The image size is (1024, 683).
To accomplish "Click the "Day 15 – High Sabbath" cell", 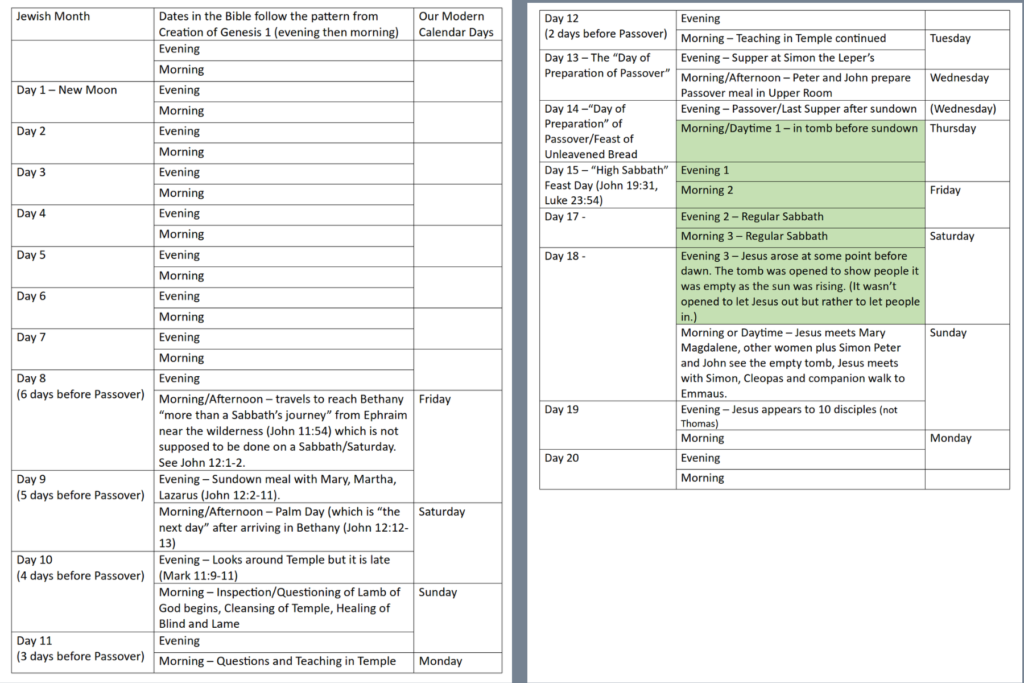I will 607,185.
